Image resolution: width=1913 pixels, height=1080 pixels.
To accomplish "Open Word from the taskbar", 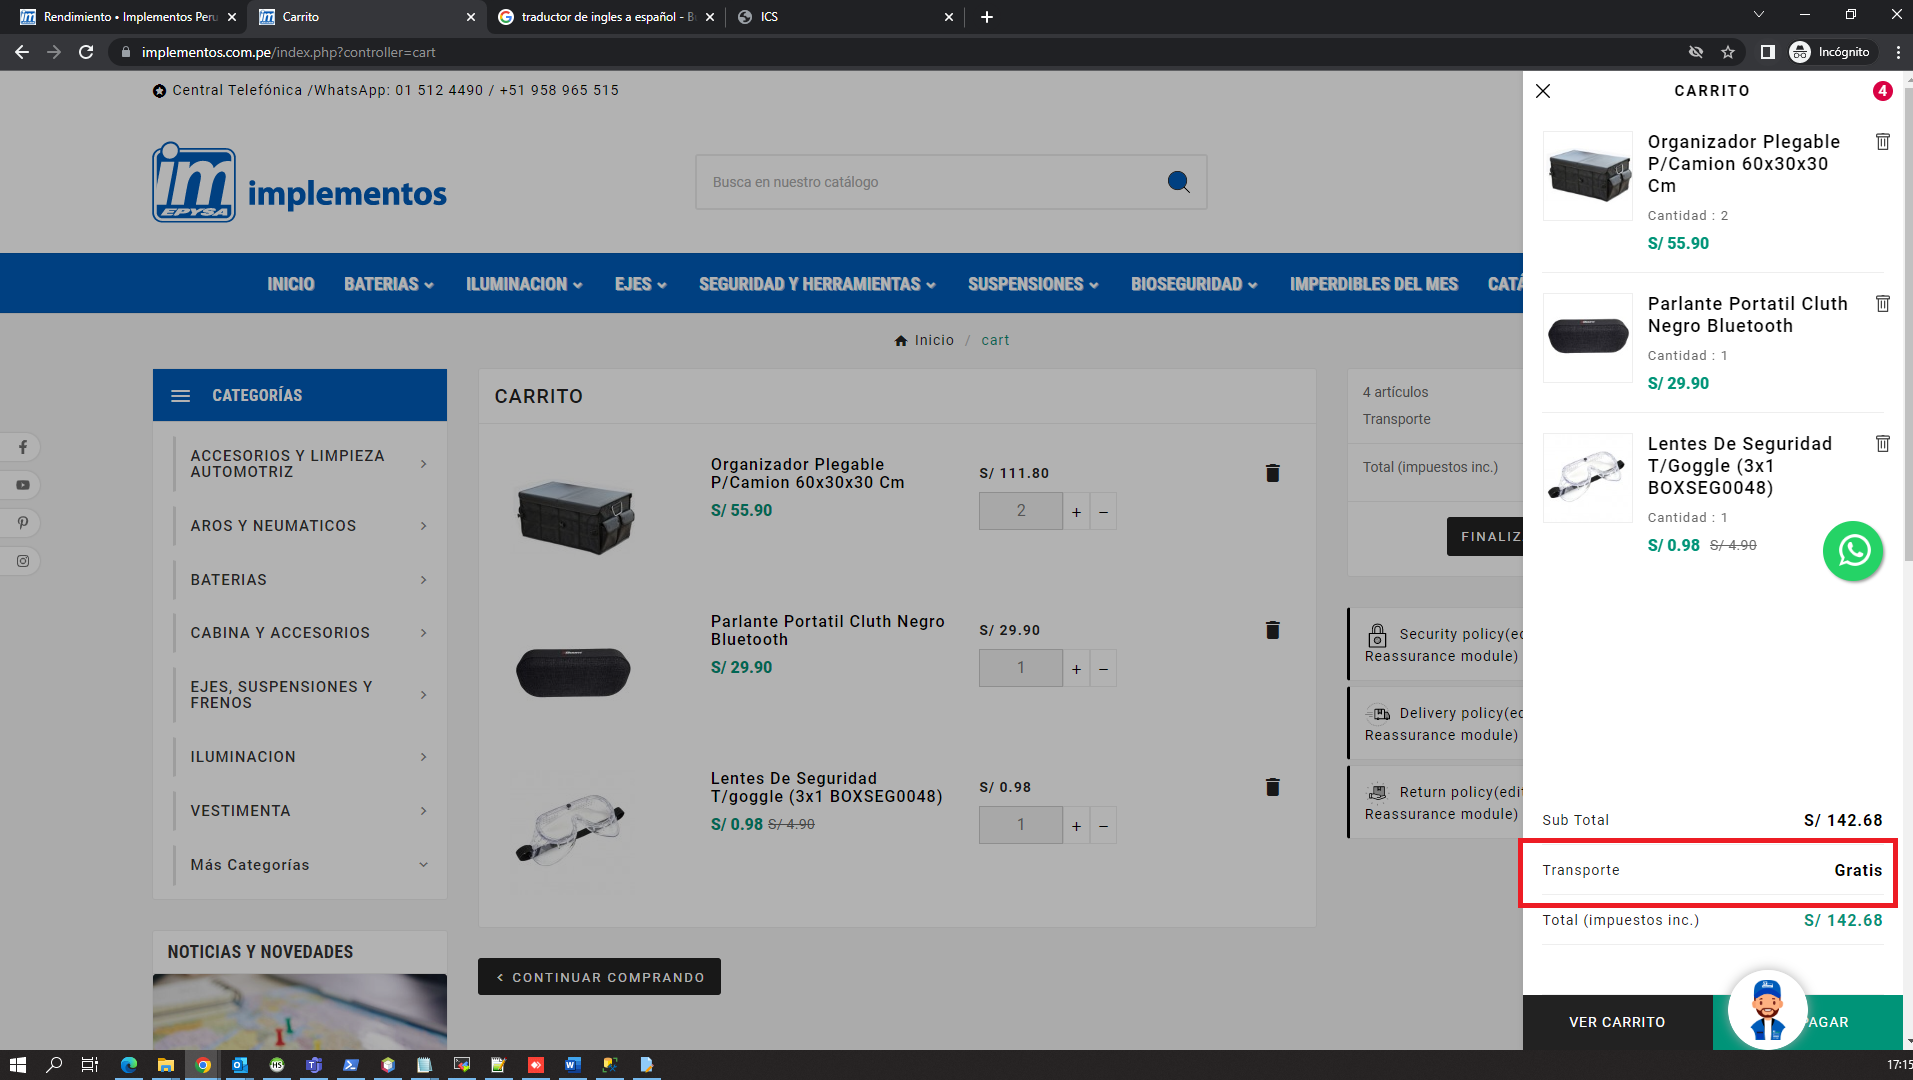I will [x=572, y=1065].
